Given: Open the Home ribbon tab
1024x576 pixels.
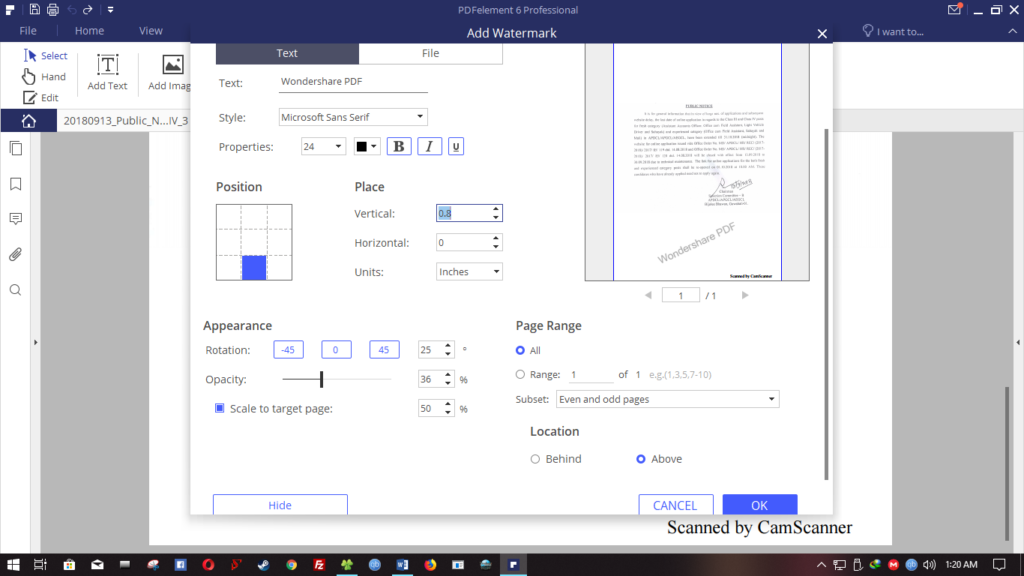Looking at the screenshot, I should coord(89,31).
